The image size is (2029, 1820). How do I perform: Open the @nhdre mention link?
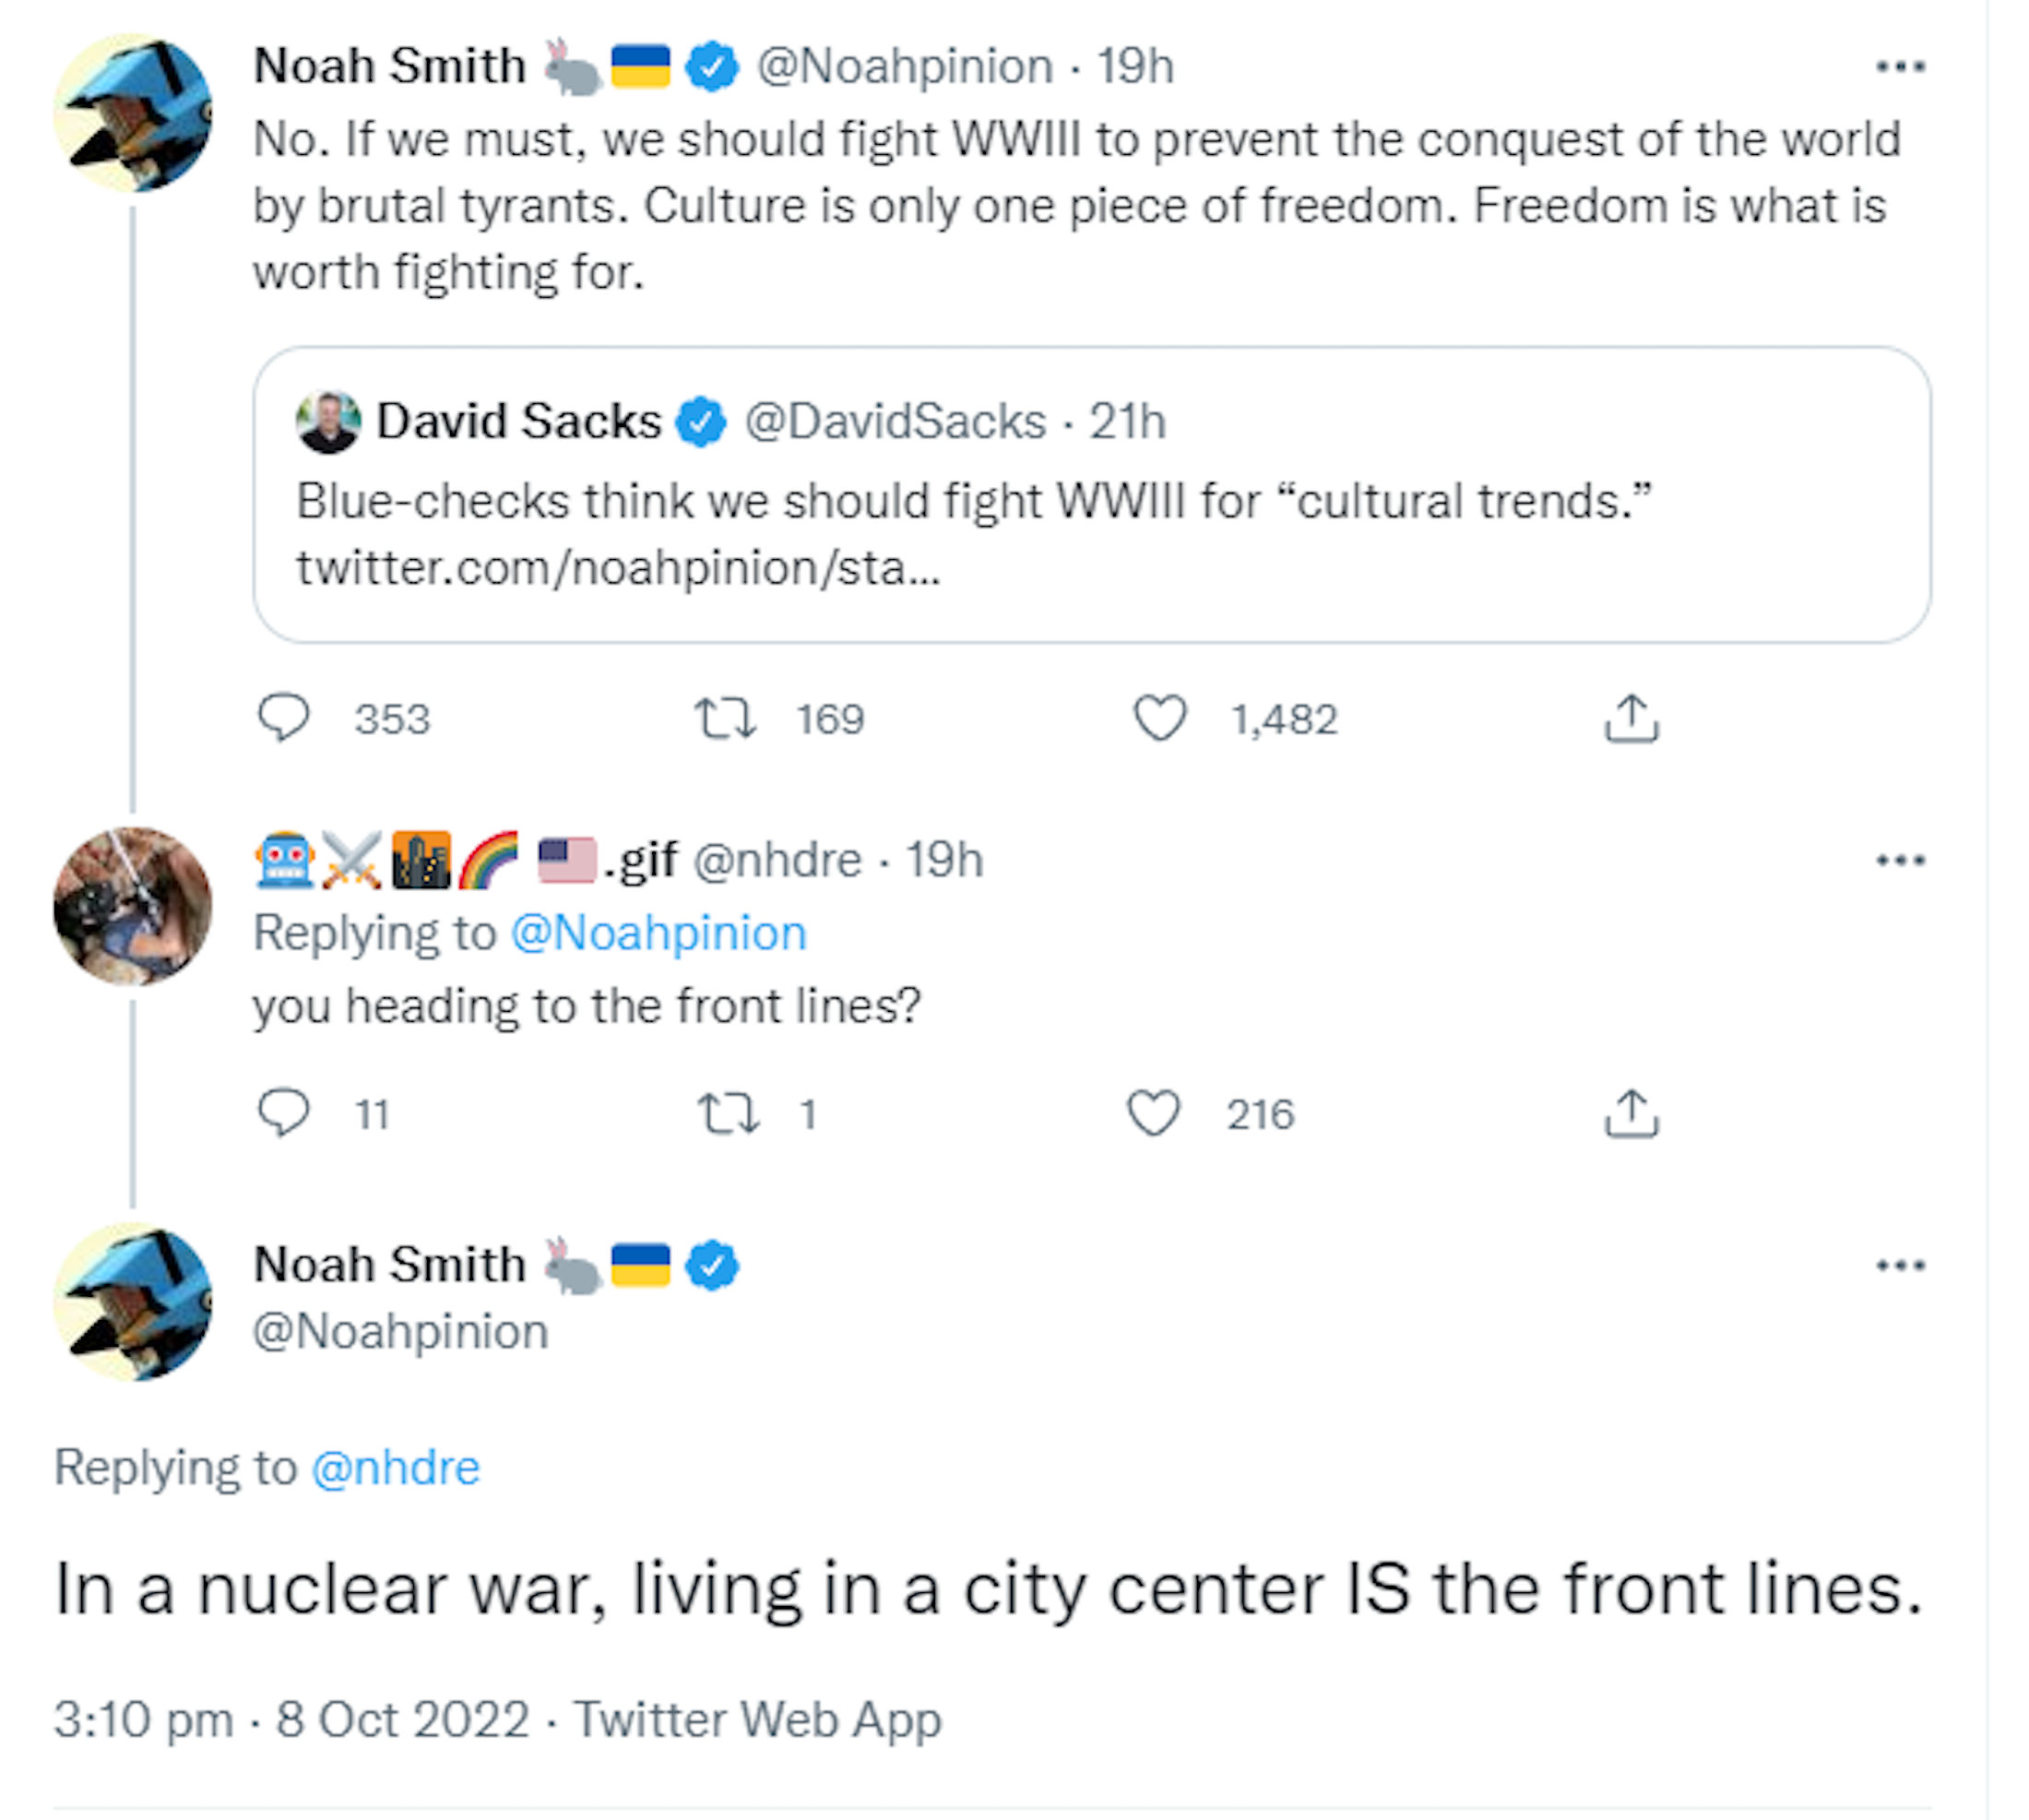point(396,1468)
